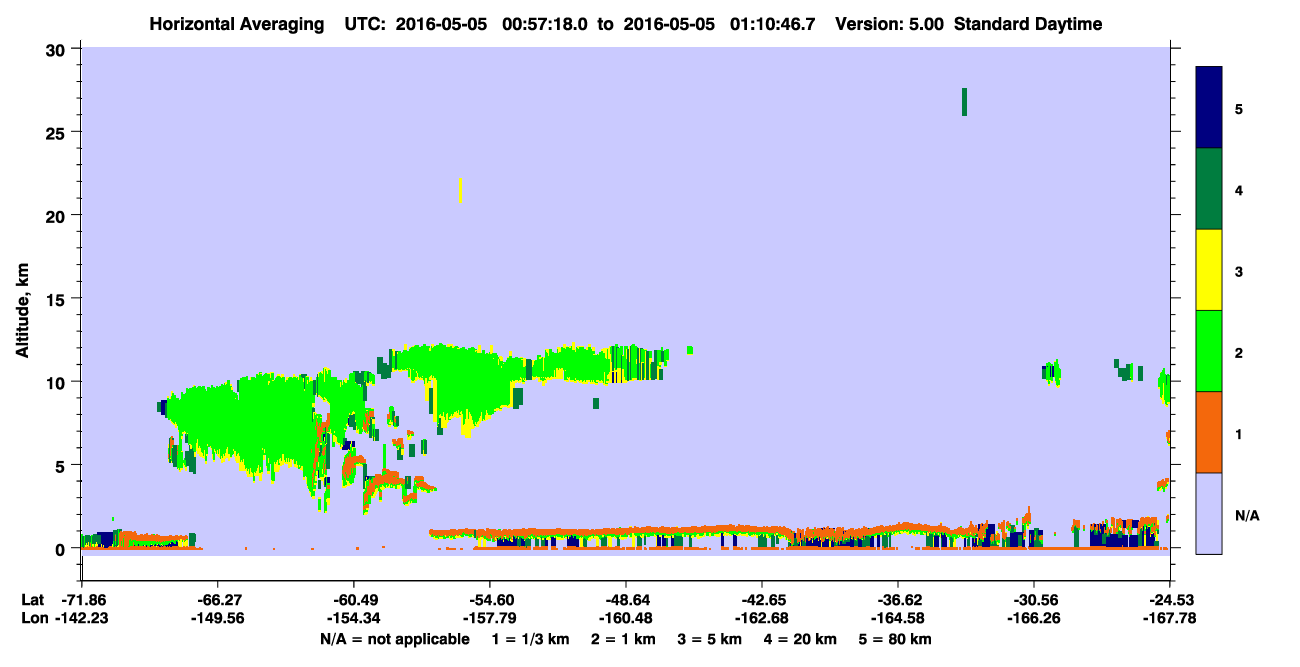
Task: Click the orange color bar segment 1
Action: point(1209,432)
